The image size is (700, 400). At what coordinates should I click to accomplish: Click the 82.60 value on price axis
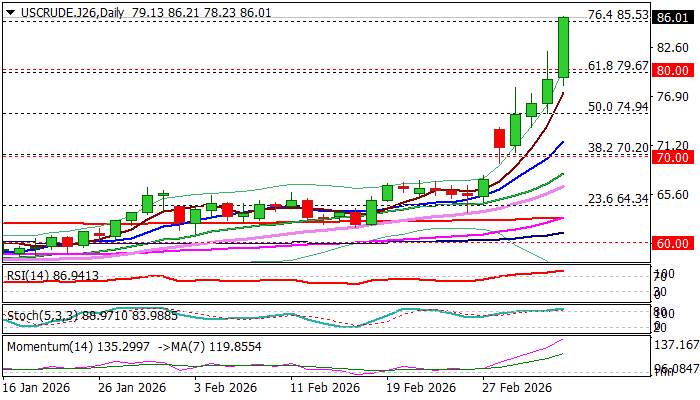click(667, 47)
